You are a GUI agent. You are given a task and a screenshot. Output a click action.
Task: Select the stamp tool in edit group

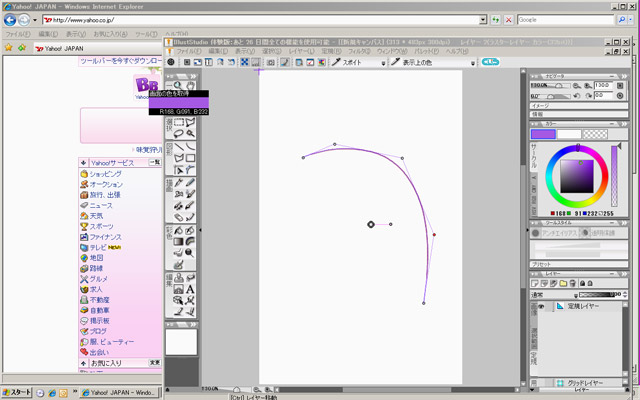tap(179, 278)
